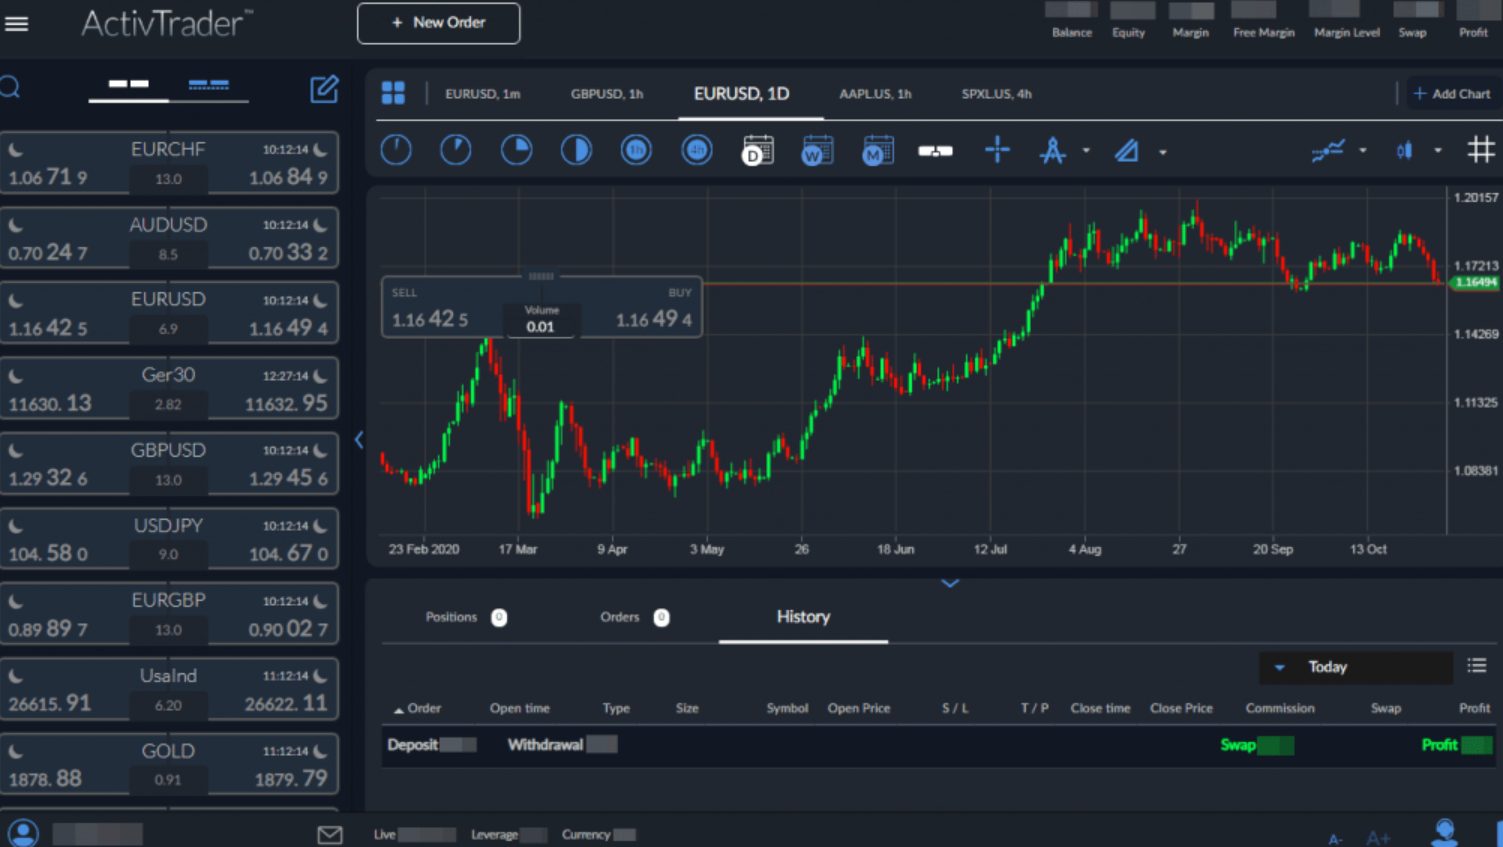
Task: Open the Positions tab
Action: tap(451, 617)
